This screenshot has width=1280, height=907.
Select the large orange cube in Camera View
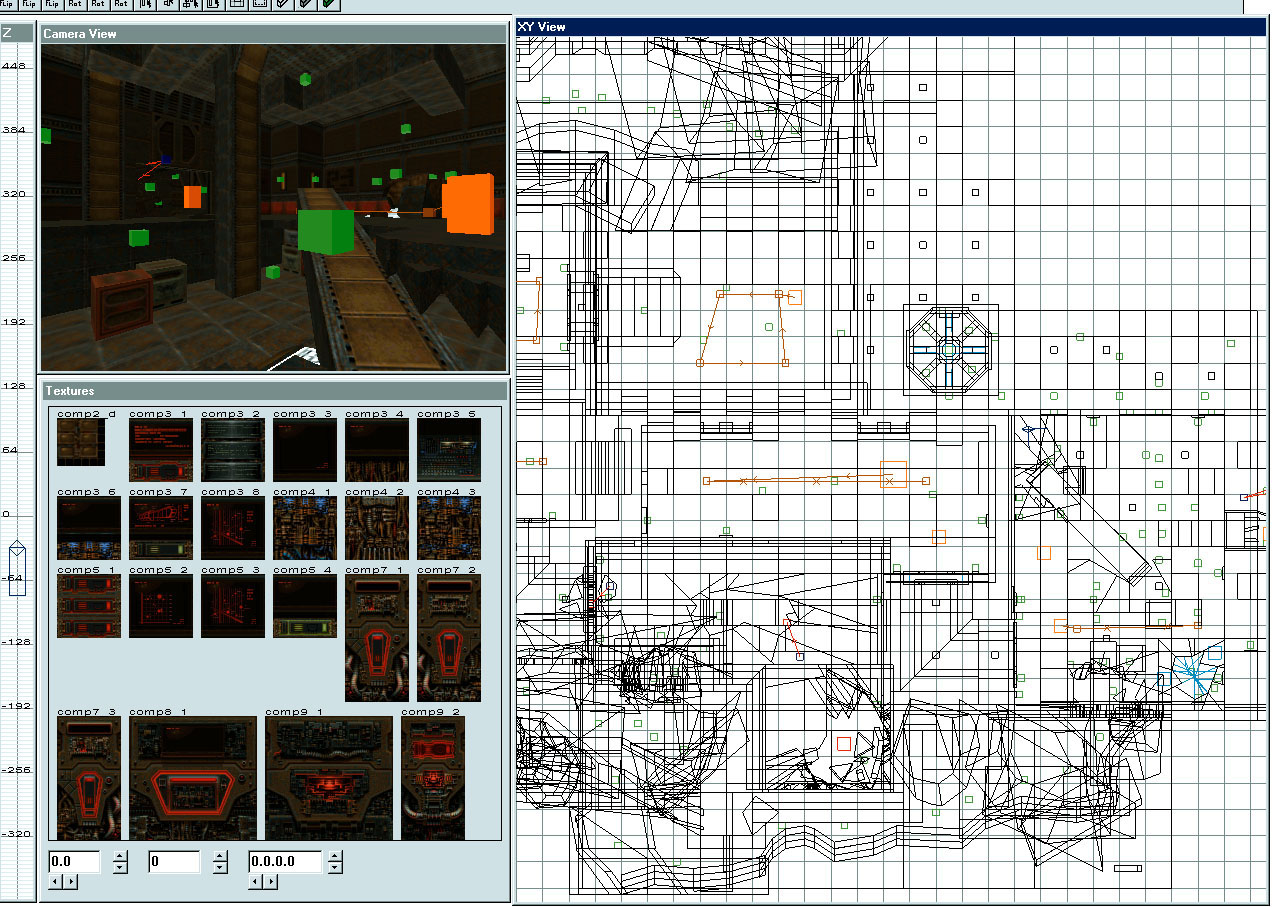468,203
